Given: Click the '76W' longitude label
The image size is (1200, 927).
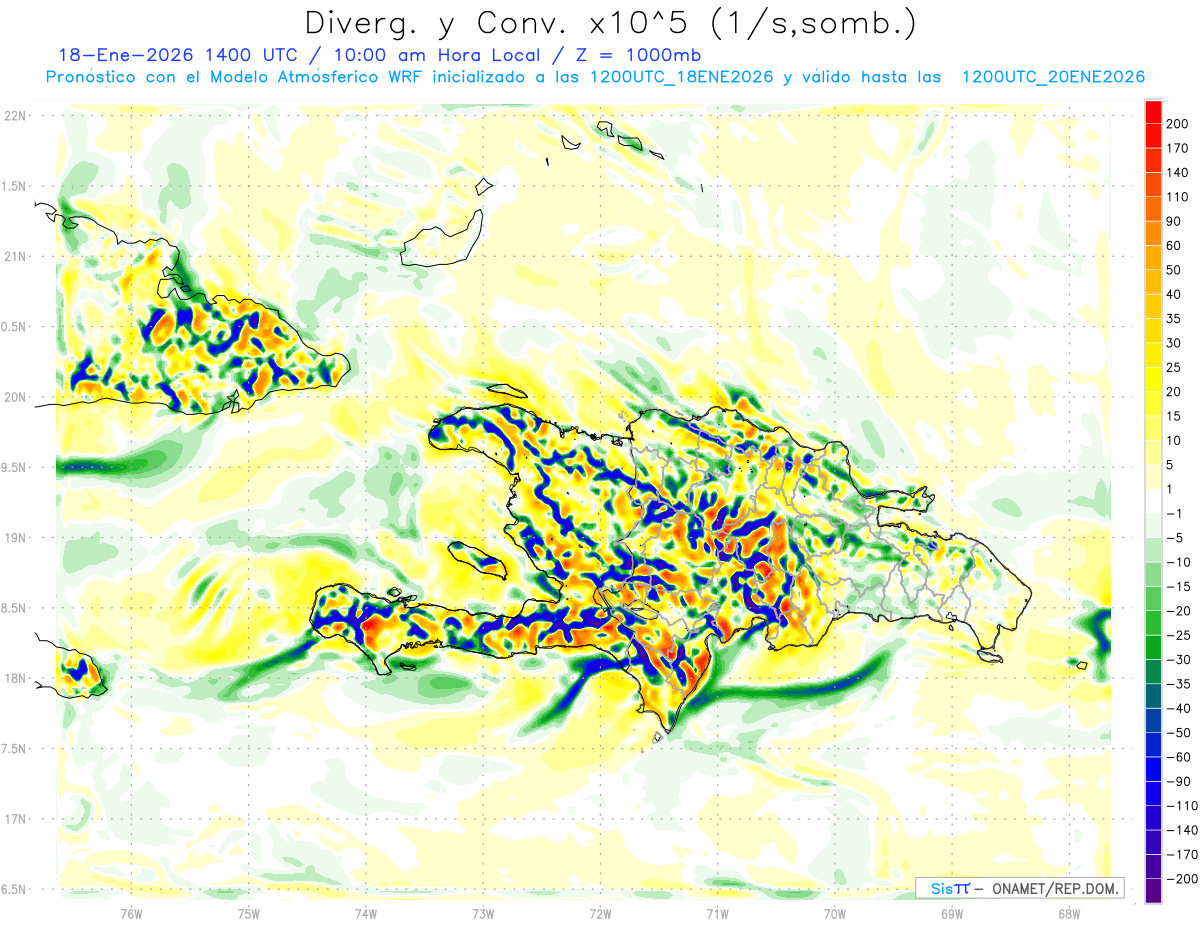Looking at the screenshot, I should point(131,913).
